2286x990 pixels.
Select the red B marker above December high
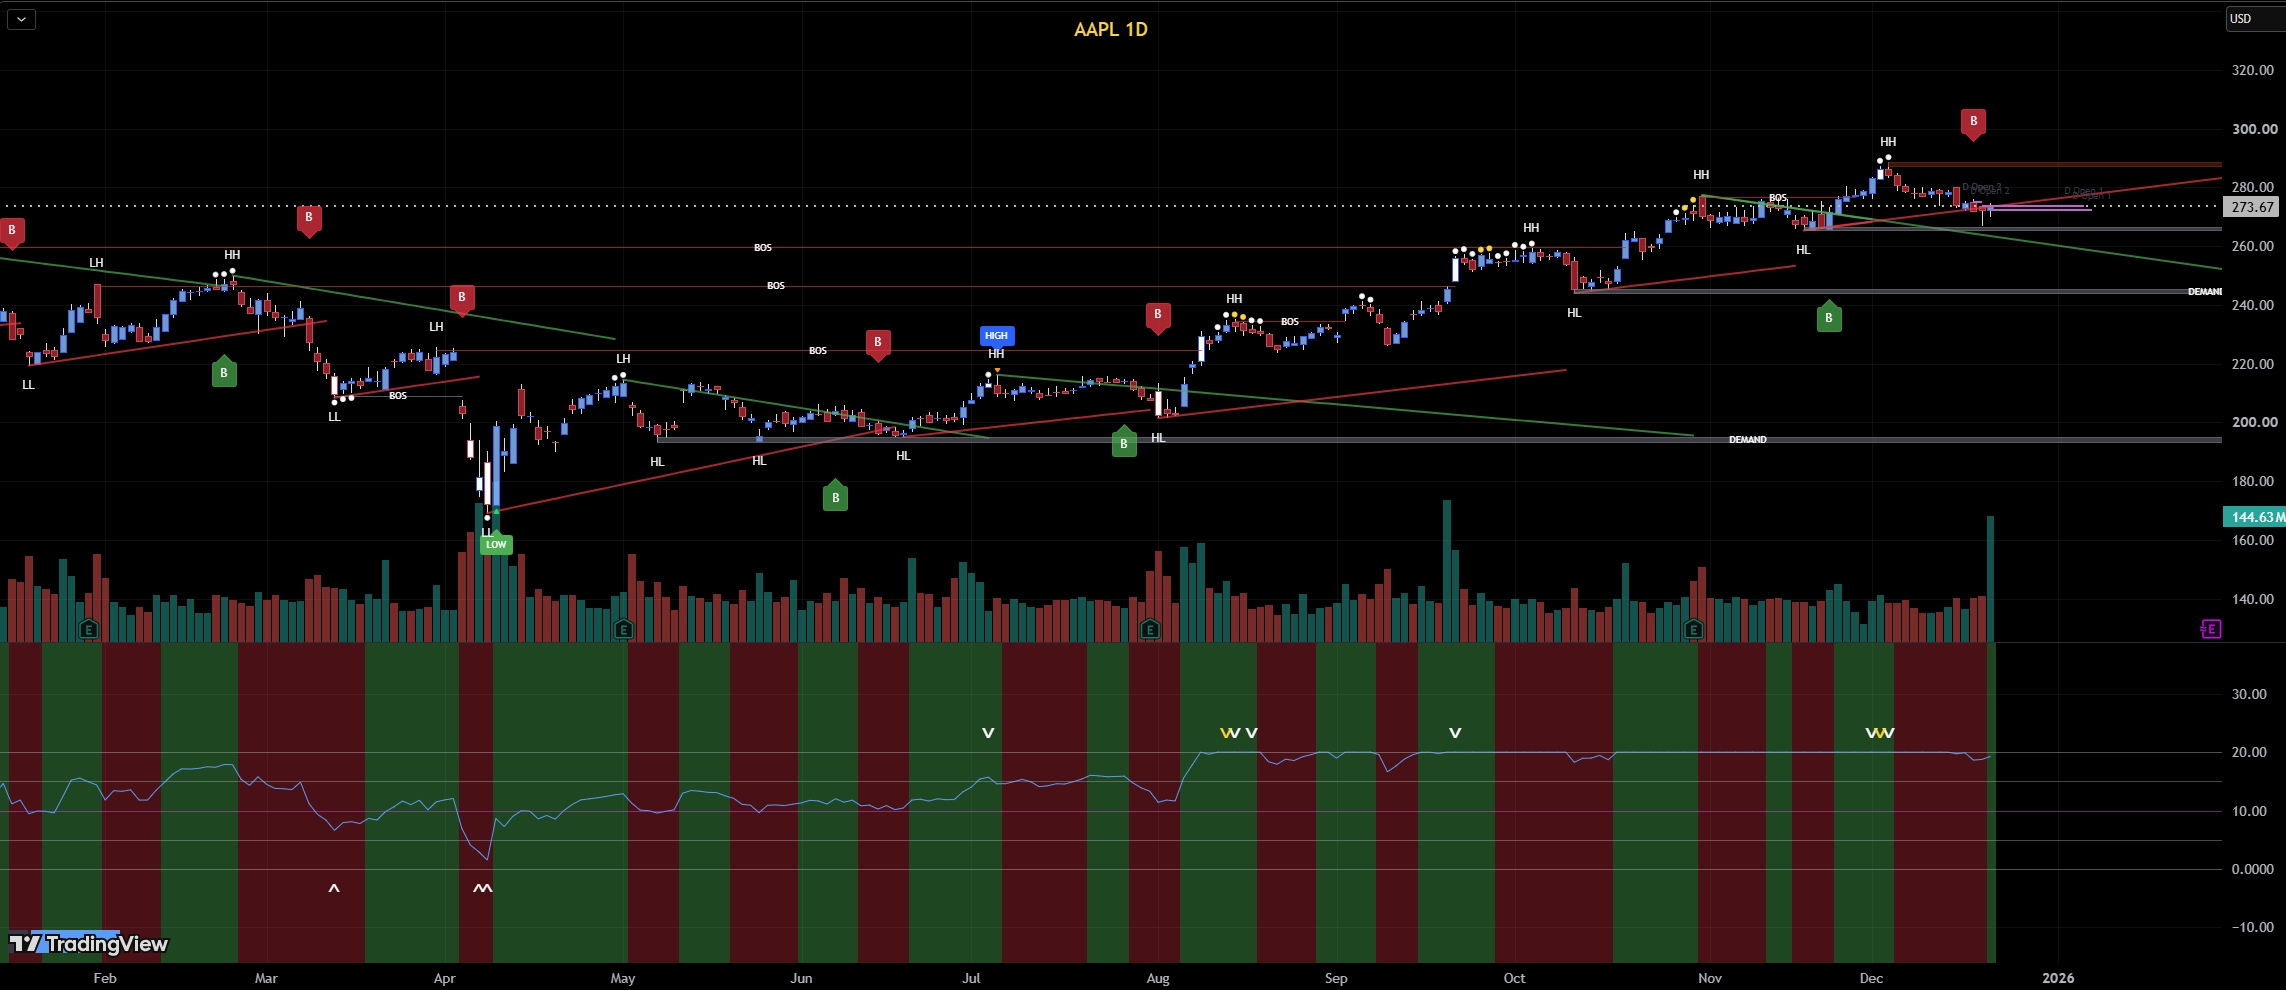click(1973, 122)
